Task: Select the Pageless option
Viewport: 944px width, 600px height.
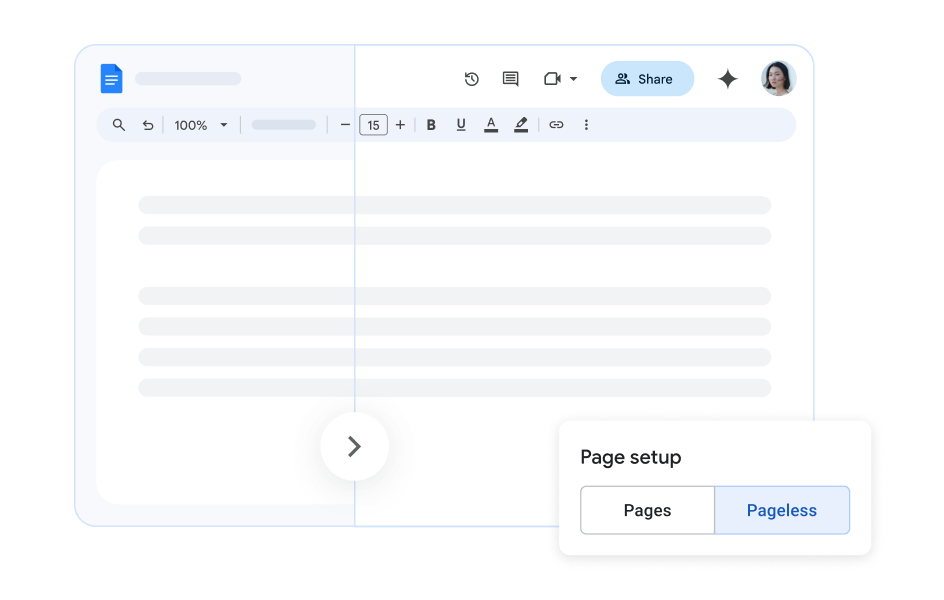Action: click(x=782, y=510)
